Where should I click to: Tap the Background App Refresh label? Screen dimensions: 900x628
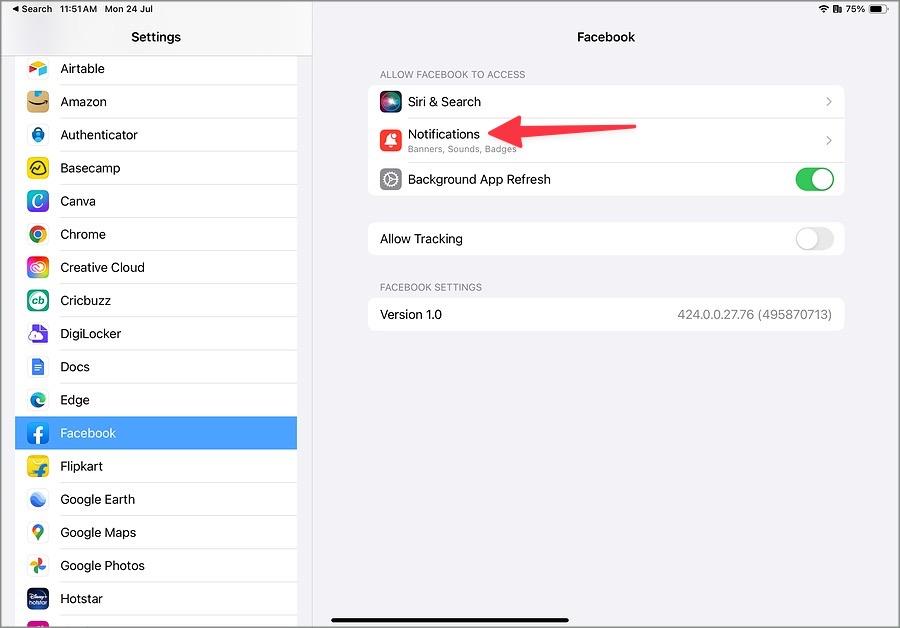[479, 179]
